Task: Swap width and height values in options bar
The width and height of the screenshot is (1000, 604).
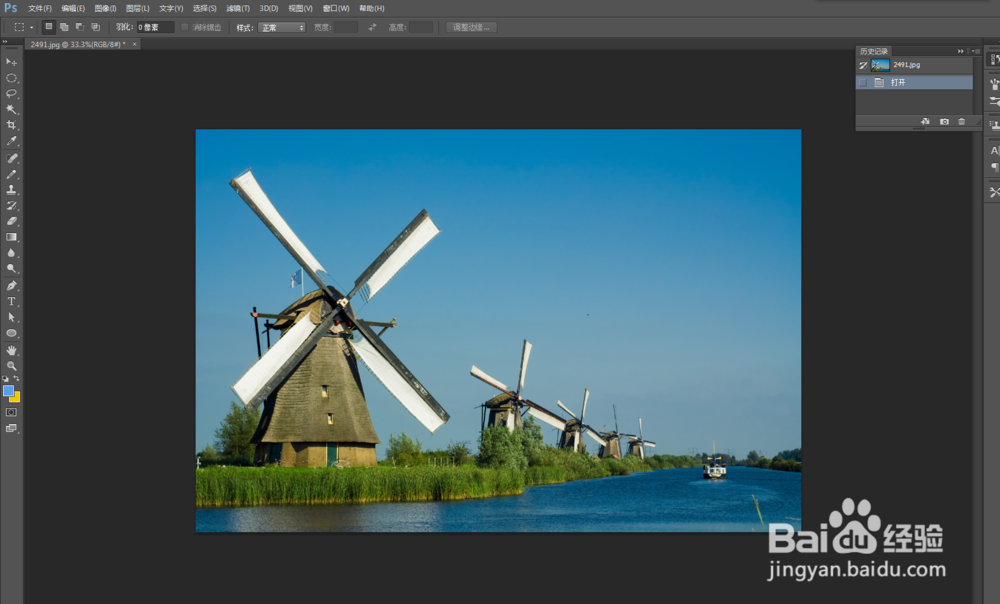Action: pos(372,27)
